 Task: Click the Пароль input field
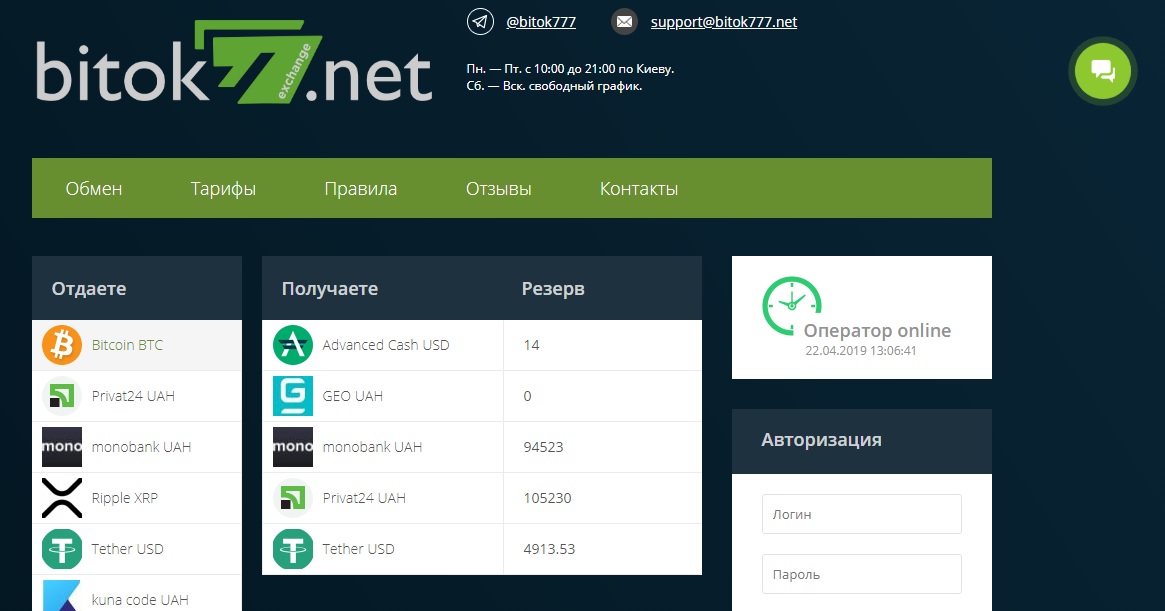862,574
